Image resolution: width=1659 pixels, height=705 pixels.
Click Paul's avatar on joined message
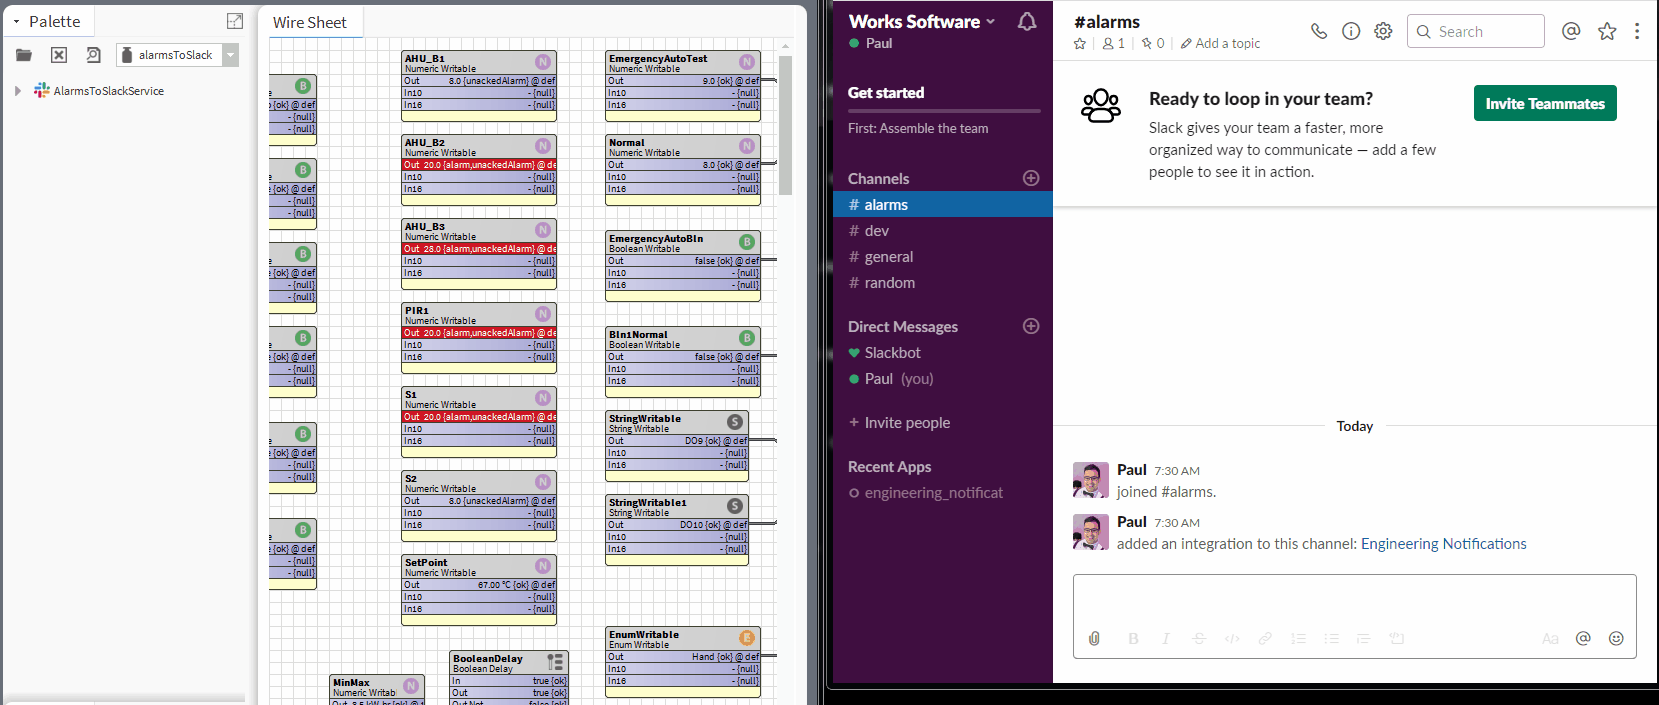1091,480
